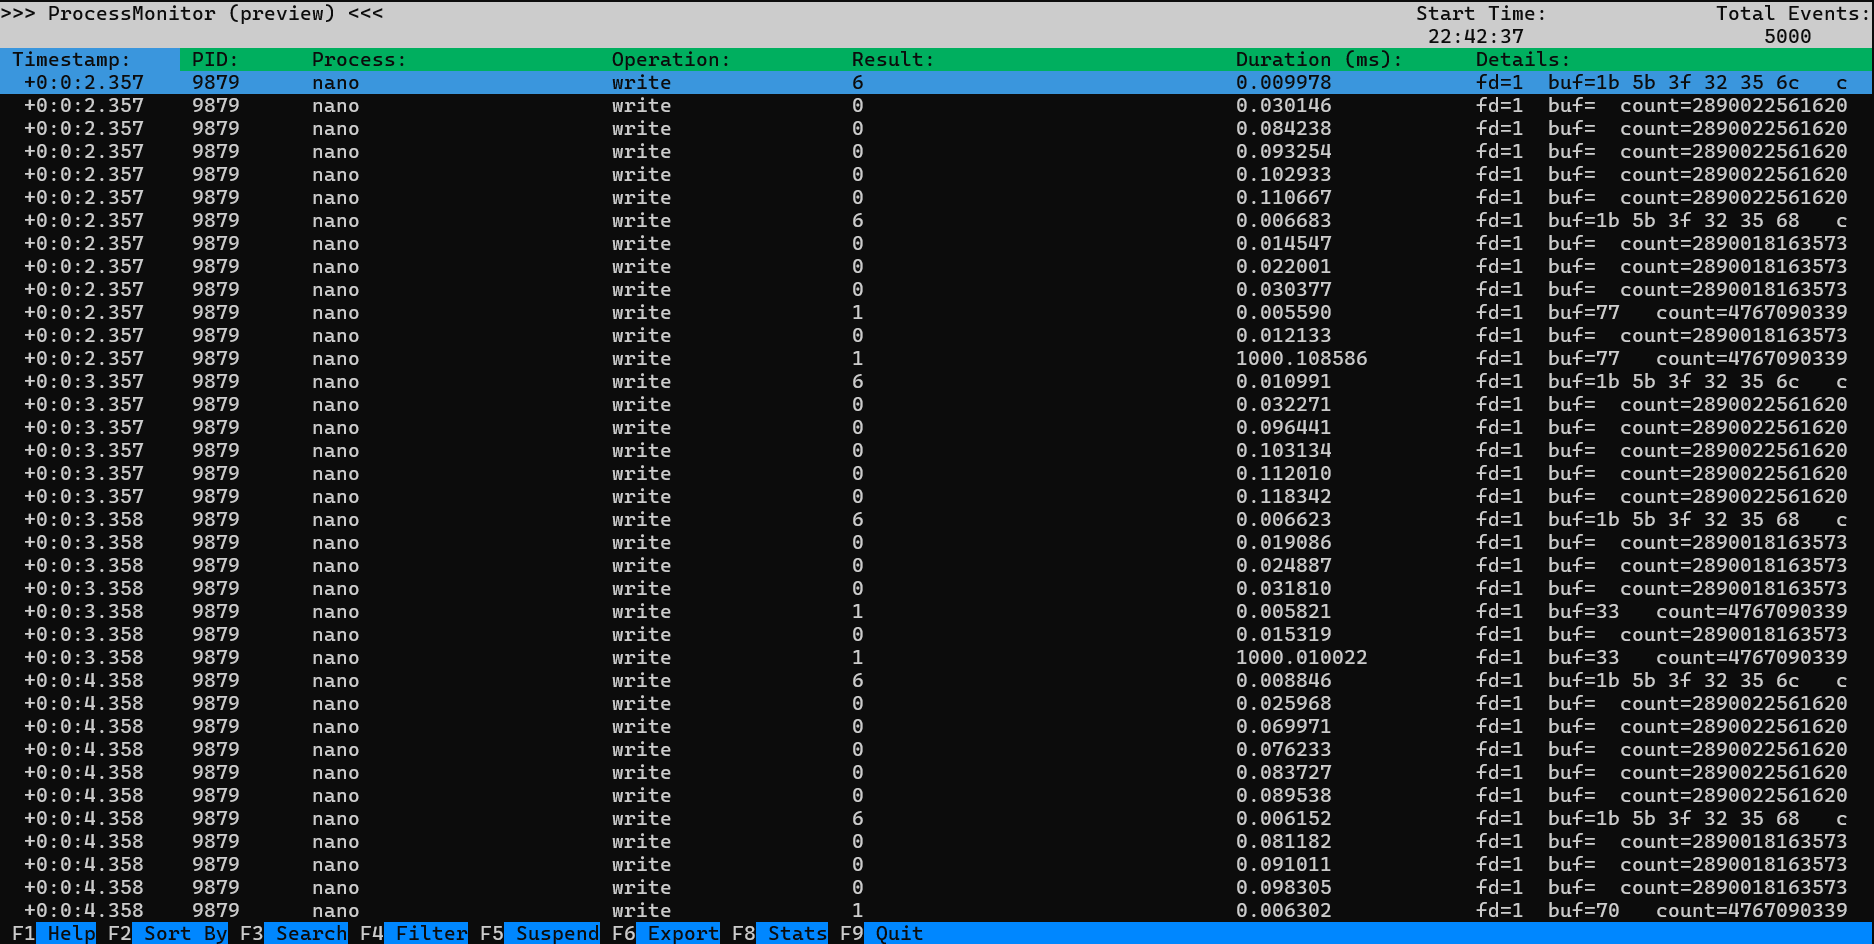Click the row with duration 0.084238

937,129
